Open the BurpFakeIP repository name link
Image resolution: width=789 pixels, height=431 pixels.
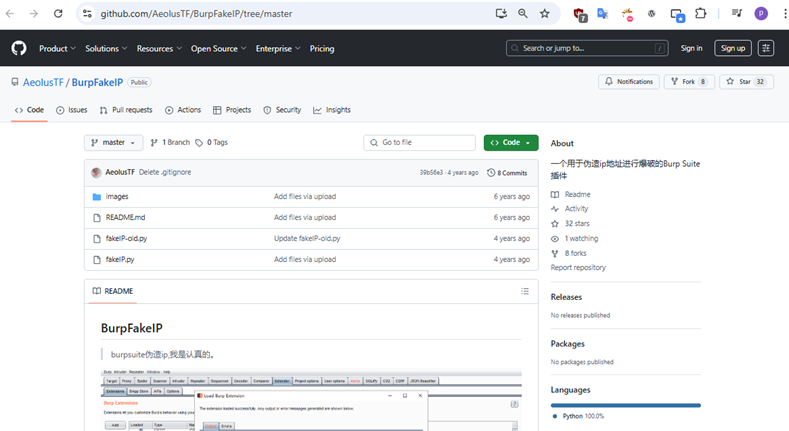[97, 82]
